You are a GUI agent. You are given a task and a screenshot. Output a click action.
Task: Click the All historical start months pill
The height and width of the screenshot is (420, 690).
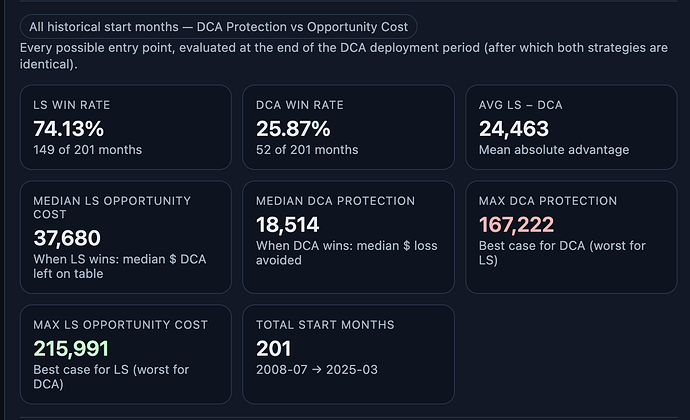[x=218, y=27]
